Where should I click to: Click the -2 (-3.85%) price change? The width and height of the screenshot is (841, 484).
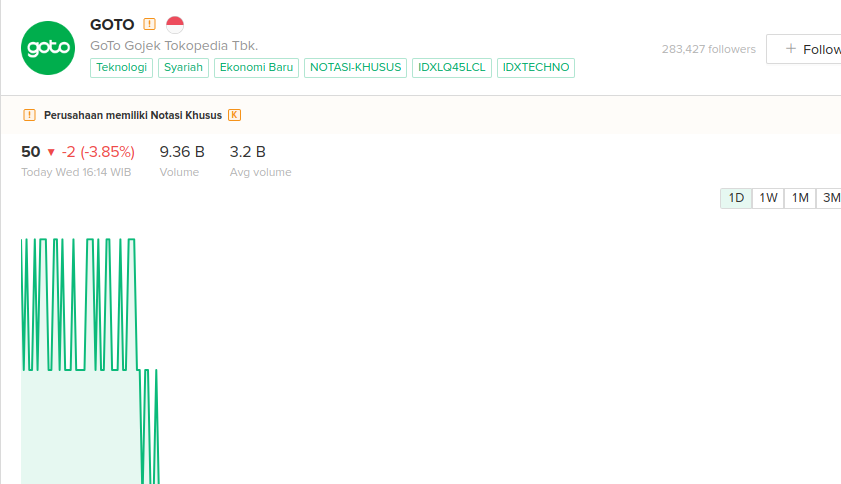pyautogui.click(x=98, y=152)
